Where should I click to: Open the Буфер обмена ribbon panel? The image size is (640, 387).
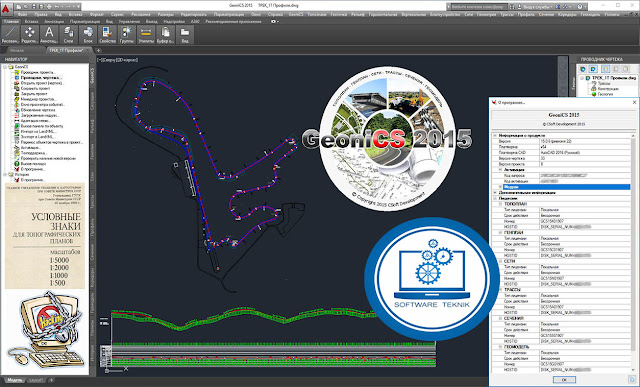point(165,34)
